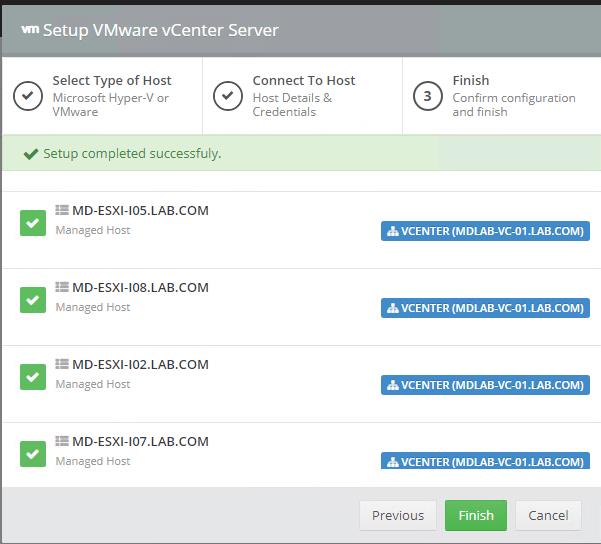This screenshot has width=601, height=544.
Task: Click the server icon beside MD-ESXI-I08.LAB.COM
Action: click(x=62, y=287)
